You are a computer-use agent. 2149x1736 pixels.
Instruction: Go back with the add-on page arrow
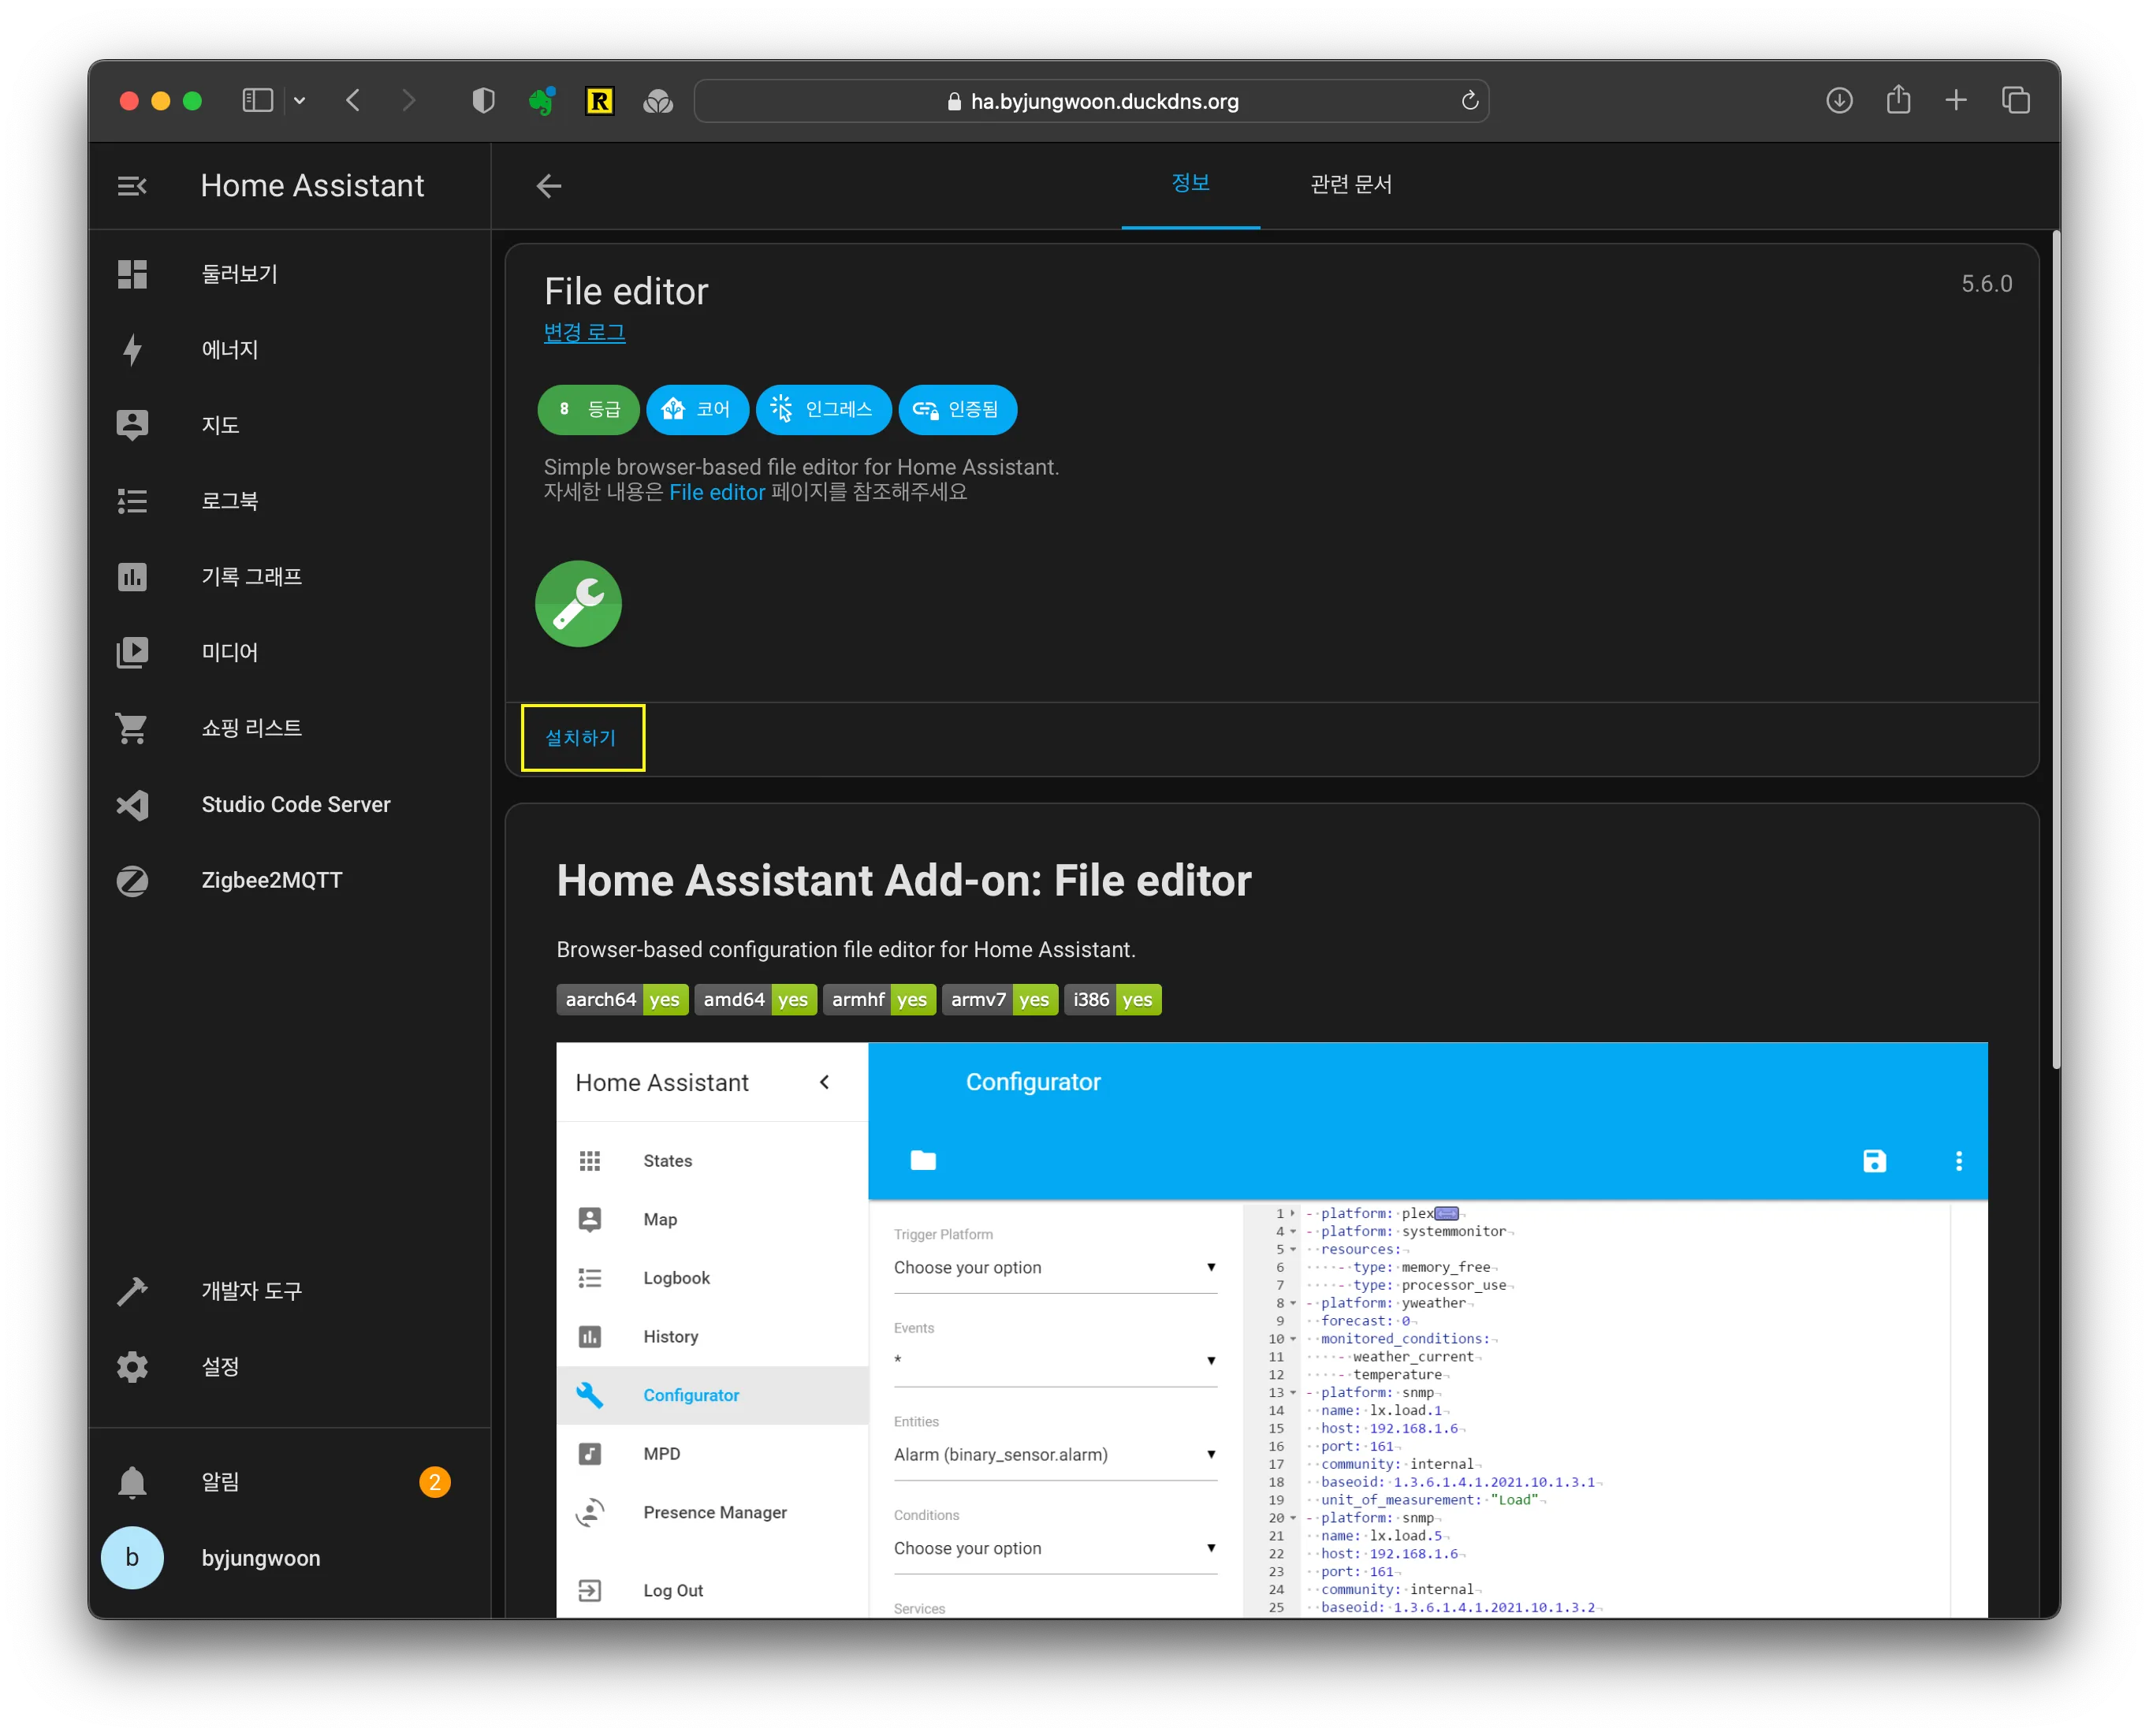(x=549, y=186)
